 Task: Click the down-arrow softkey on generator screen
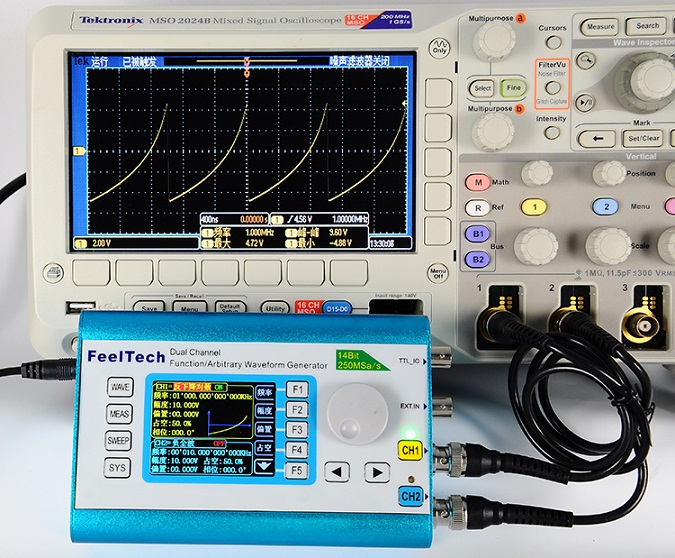[x=264, y=466]
